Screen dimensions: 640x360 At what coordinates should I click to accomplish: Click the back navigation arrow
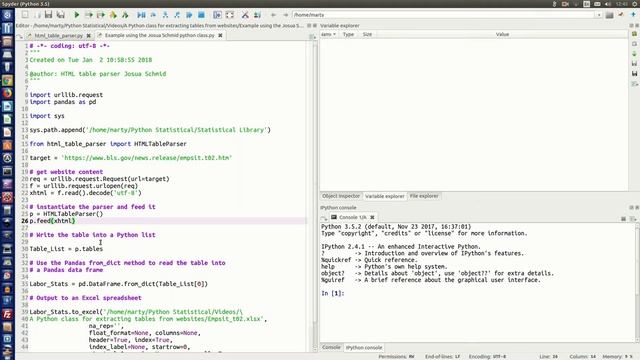point(273,15)
